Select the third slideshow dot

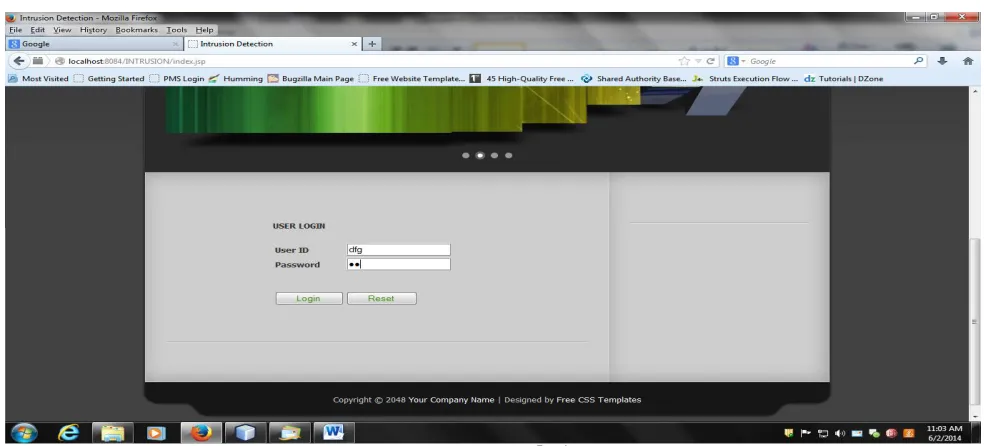495,156
